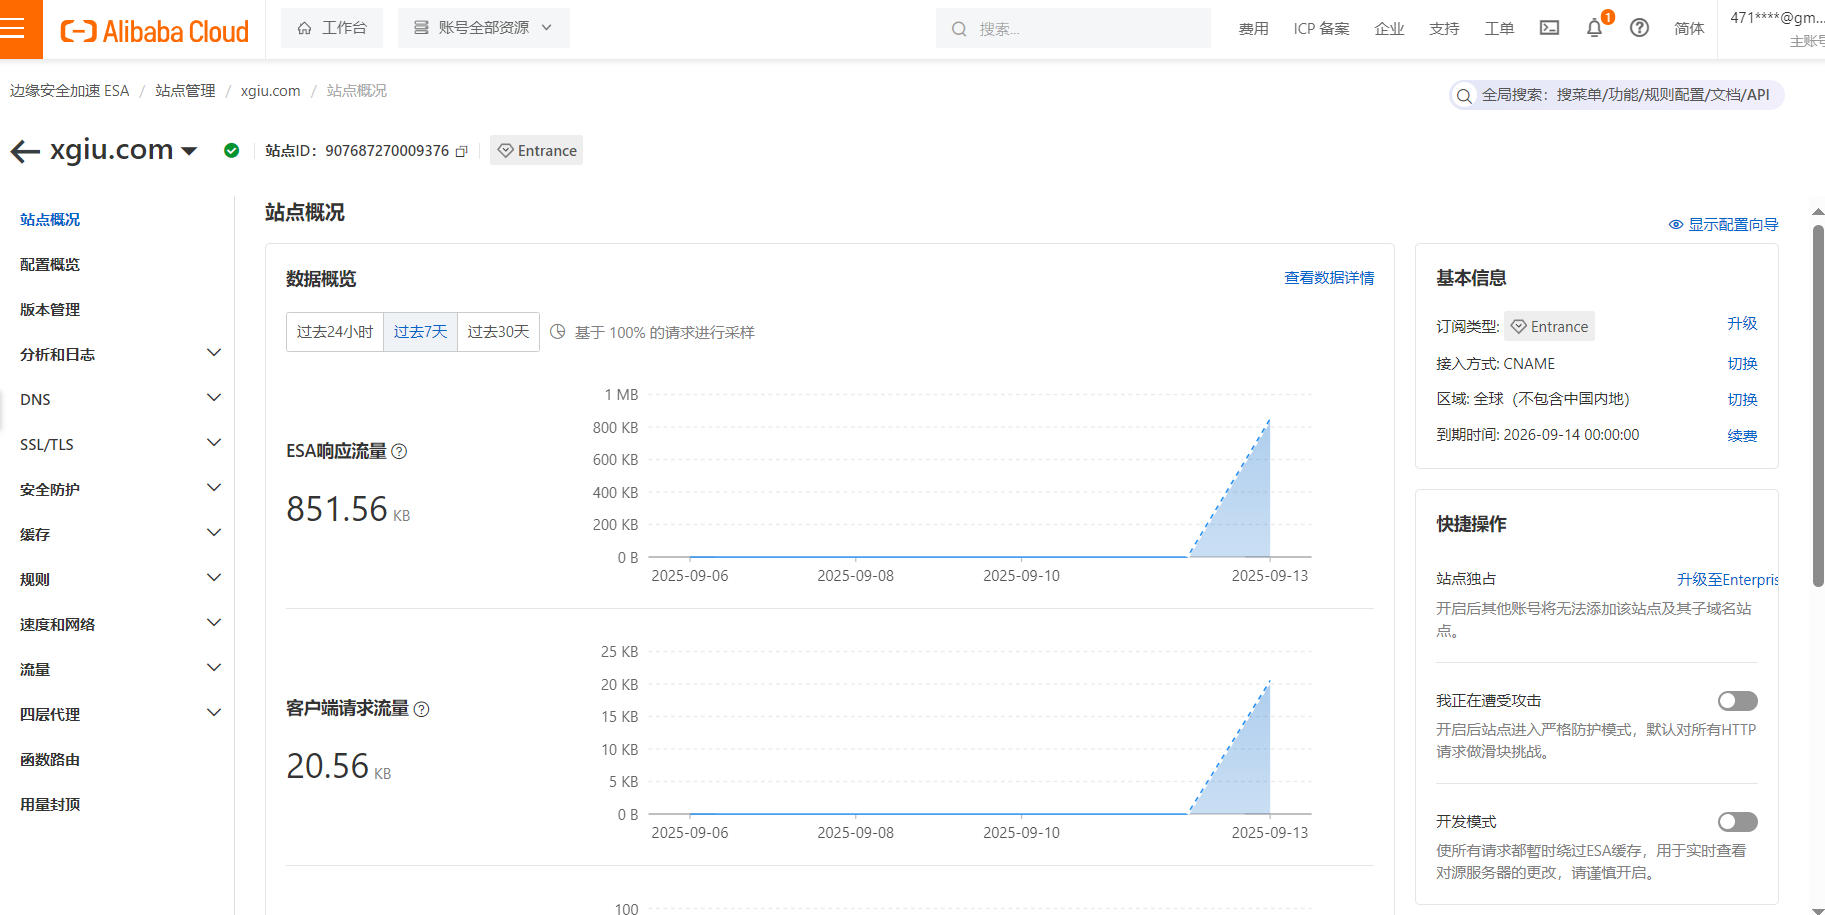The image size is (1825, 915).
Task: Select the 过去24小时 time range tab
Action: (x=334, y=332)
